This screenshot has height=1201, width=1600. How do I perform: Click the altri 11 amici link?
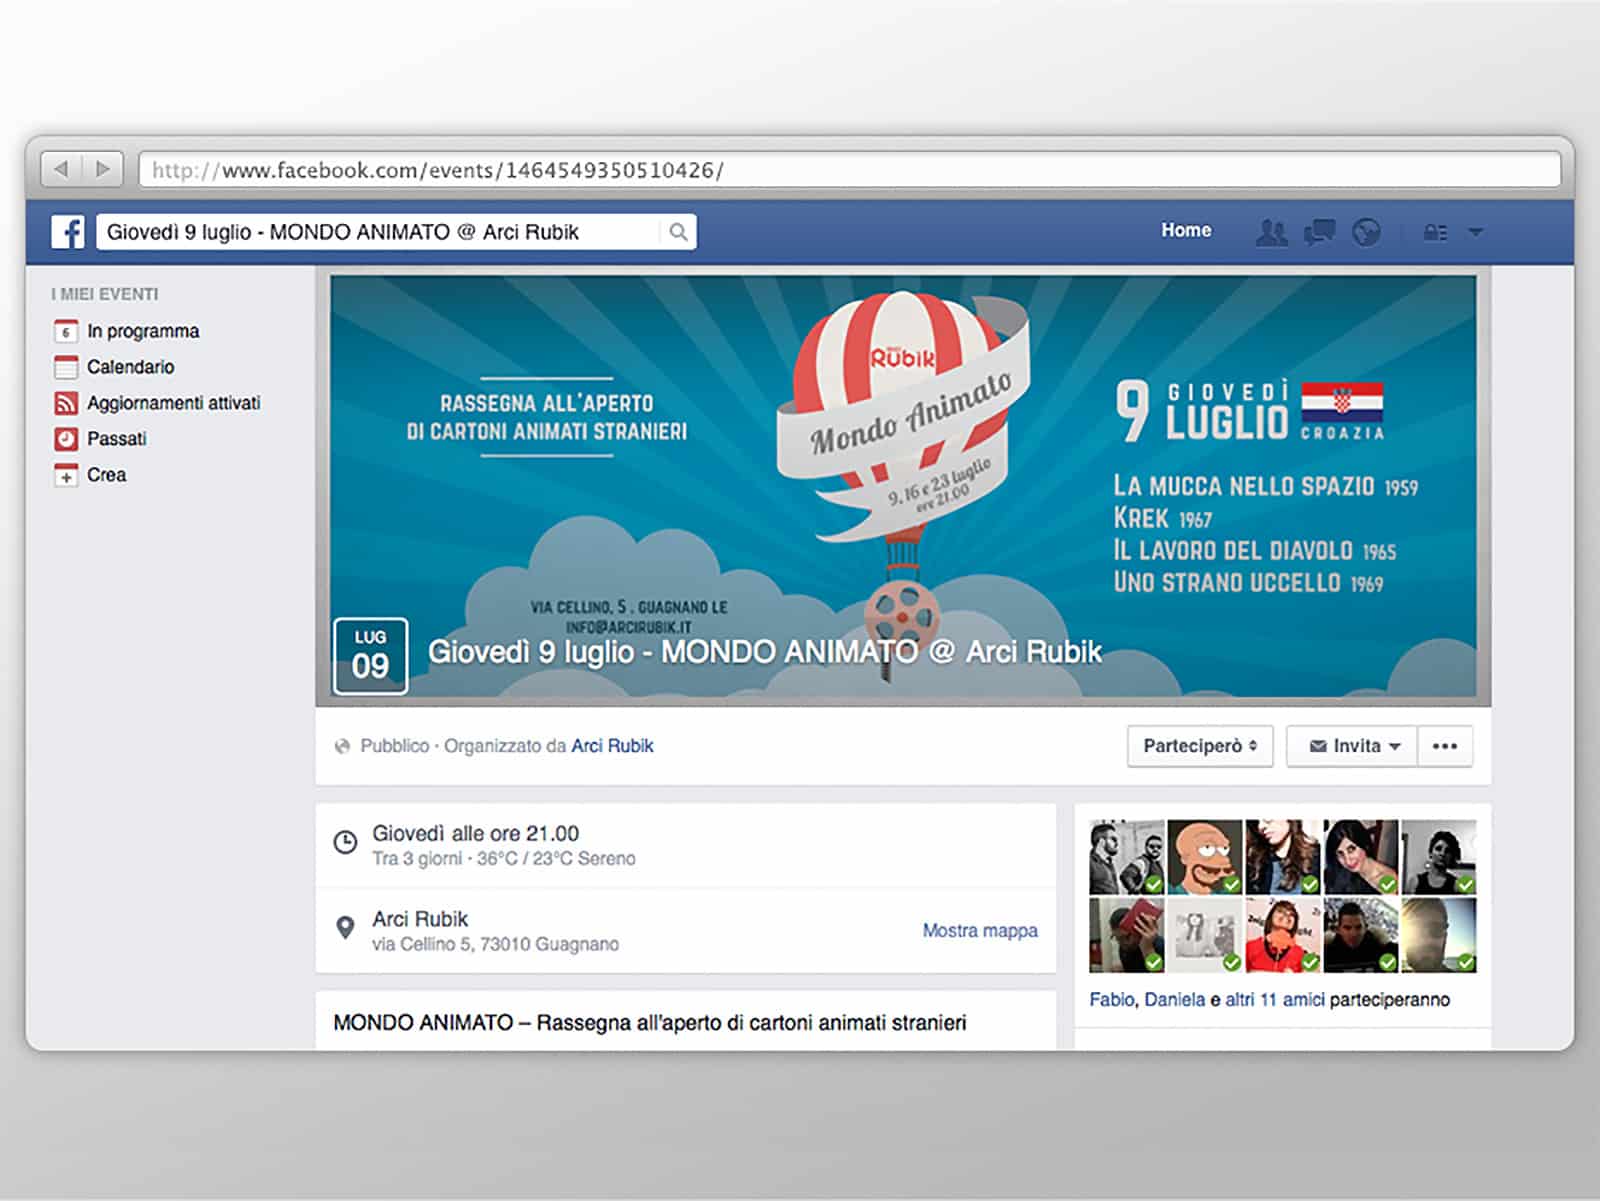[x=1275, y=1000]
